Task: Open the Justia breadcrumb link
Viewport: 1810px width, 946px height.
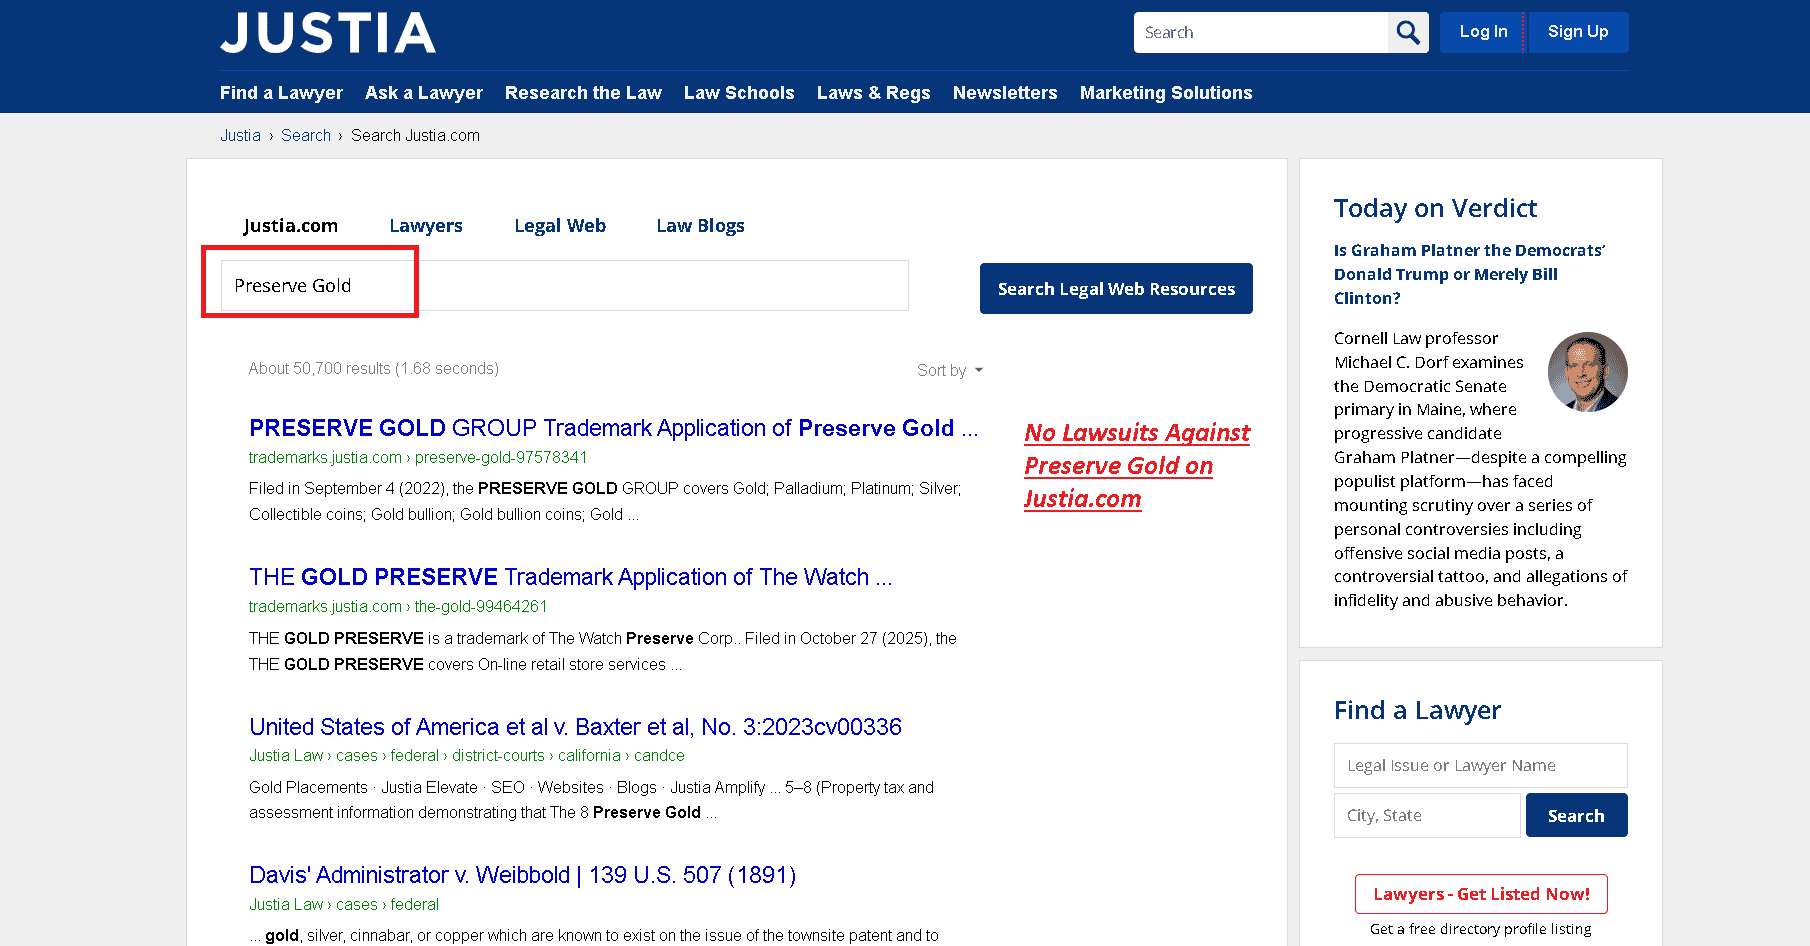Action: point(240,135)
